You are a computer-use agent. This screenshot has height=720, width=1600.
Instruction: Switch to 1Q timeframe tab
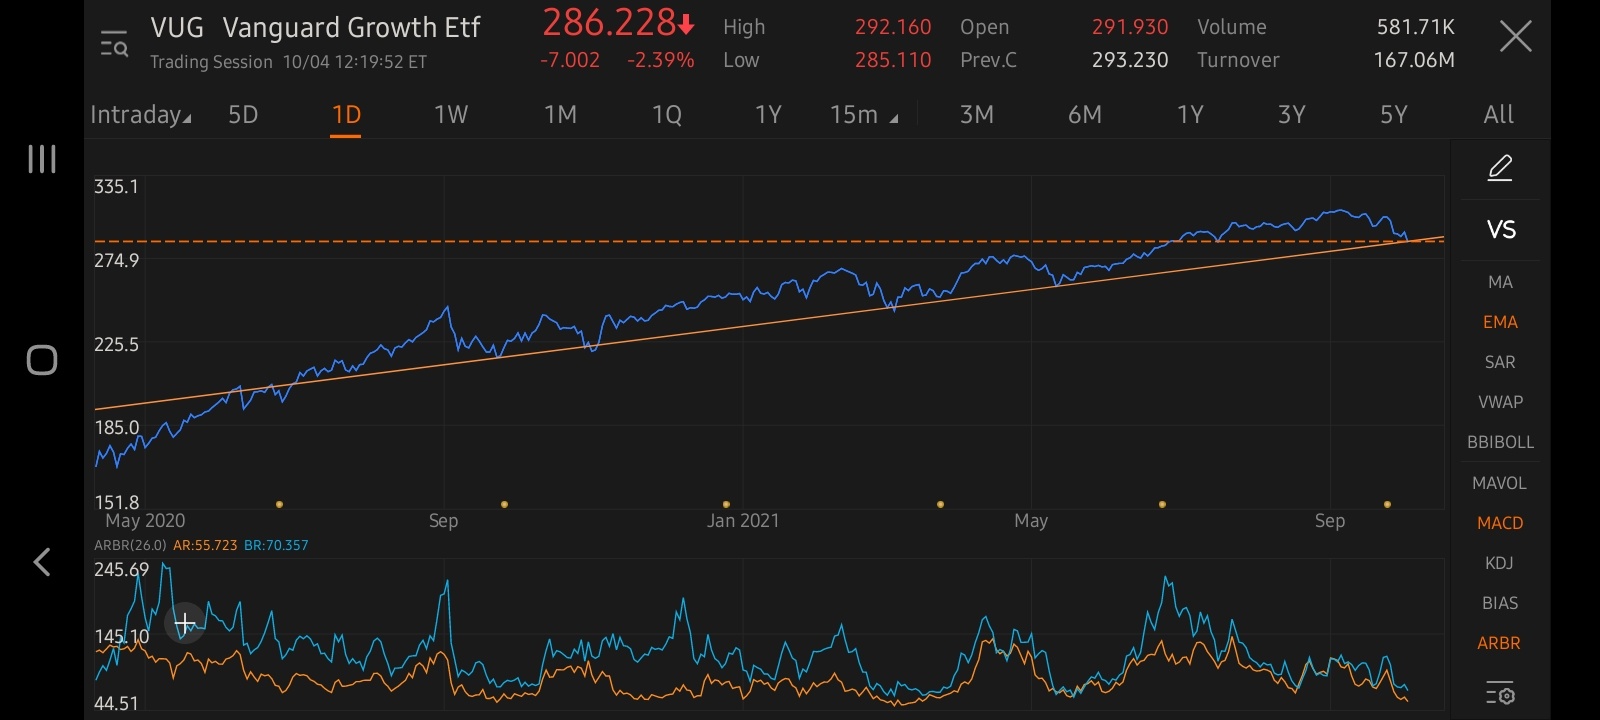(x=667, y=115)
